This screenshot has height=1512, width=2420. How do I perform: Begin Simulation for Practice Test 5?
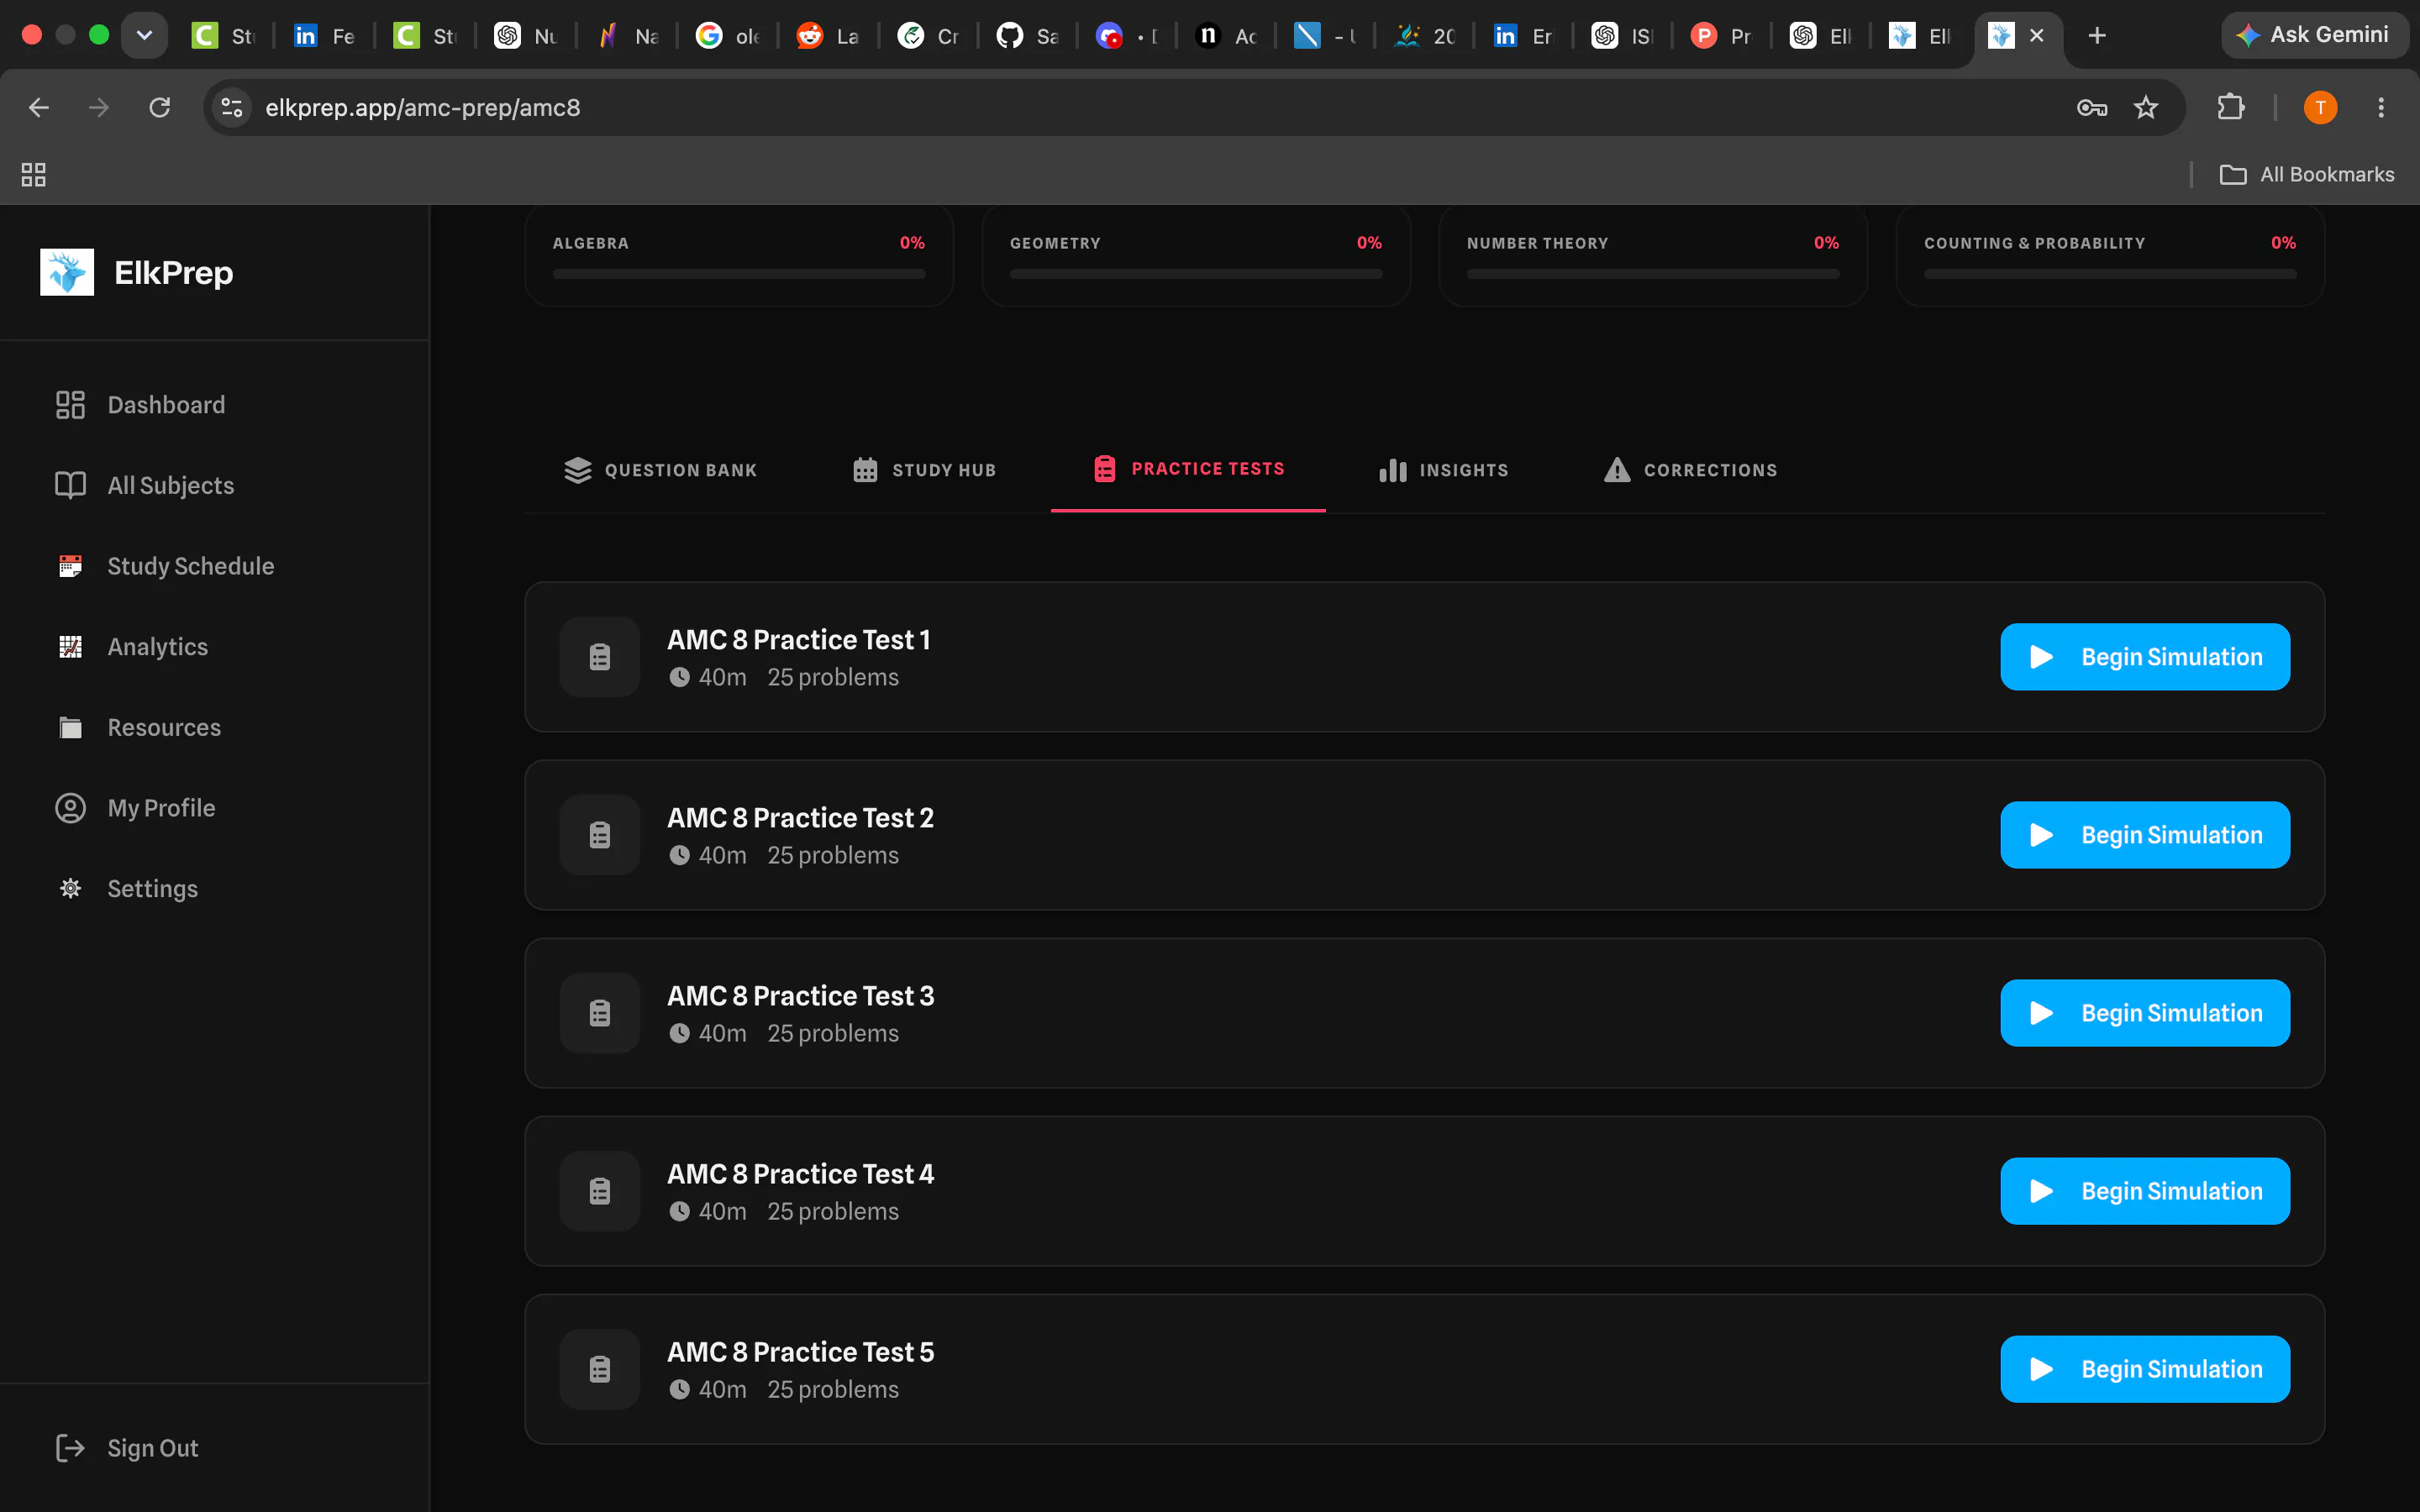click(x=2145, y=1369)
